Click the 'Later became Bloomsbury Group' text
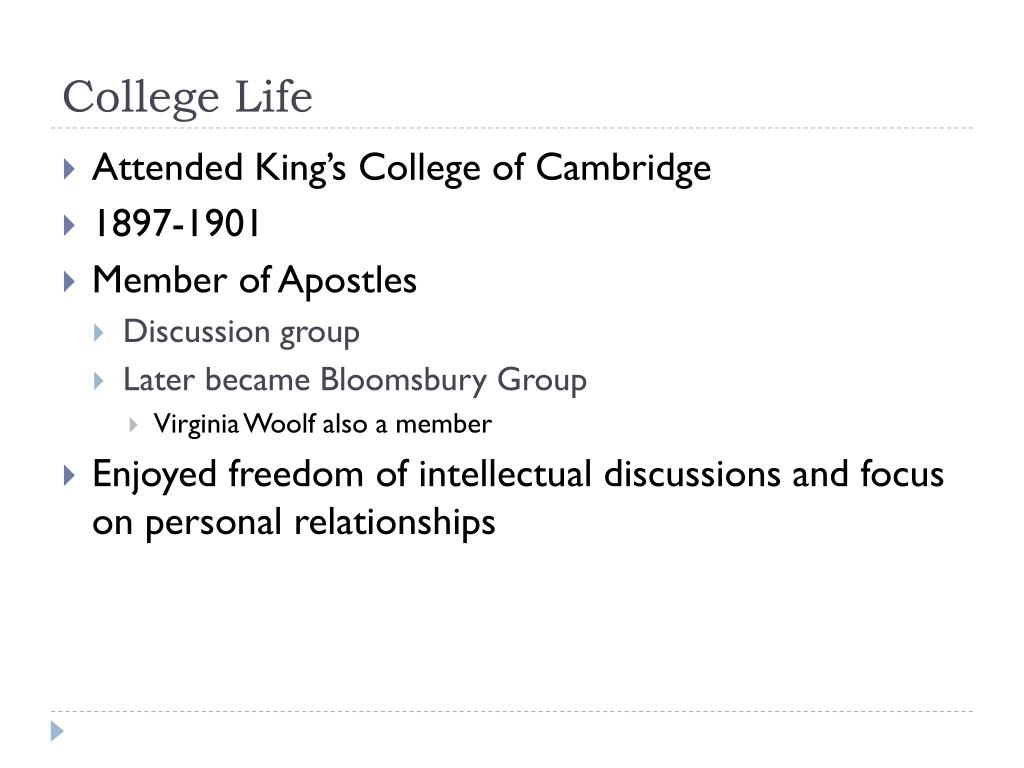1024x768 pixels. point(355,380)
